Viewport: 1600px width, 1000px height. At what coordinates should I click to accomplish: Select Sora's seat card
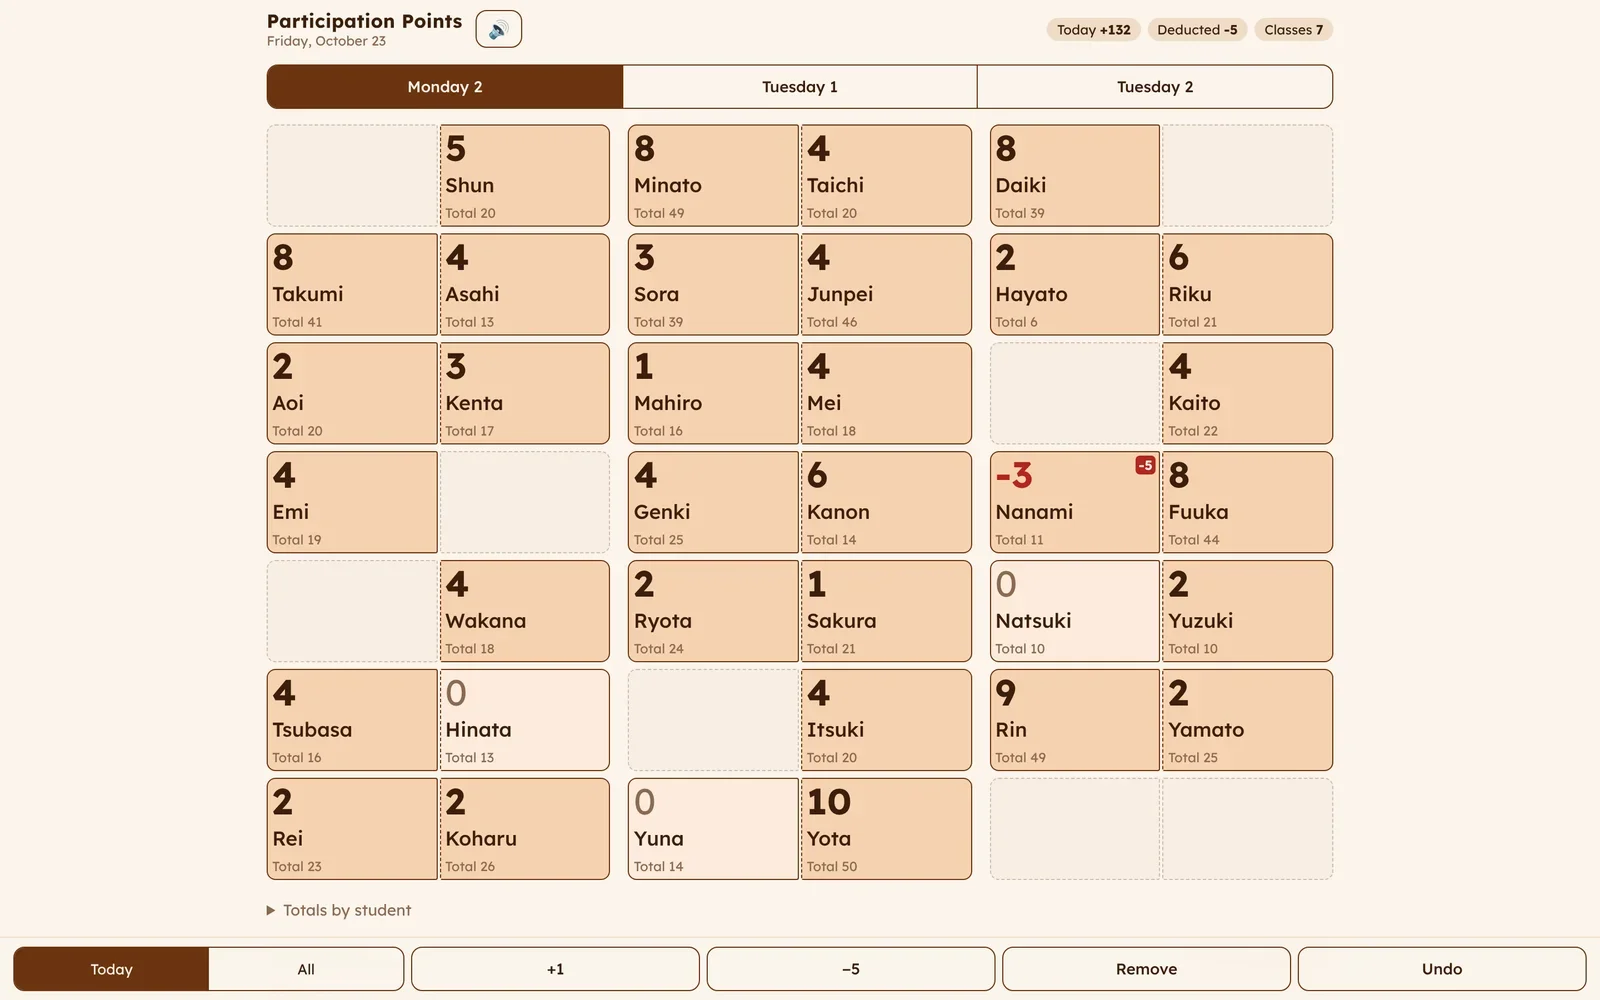coord(713,284)
